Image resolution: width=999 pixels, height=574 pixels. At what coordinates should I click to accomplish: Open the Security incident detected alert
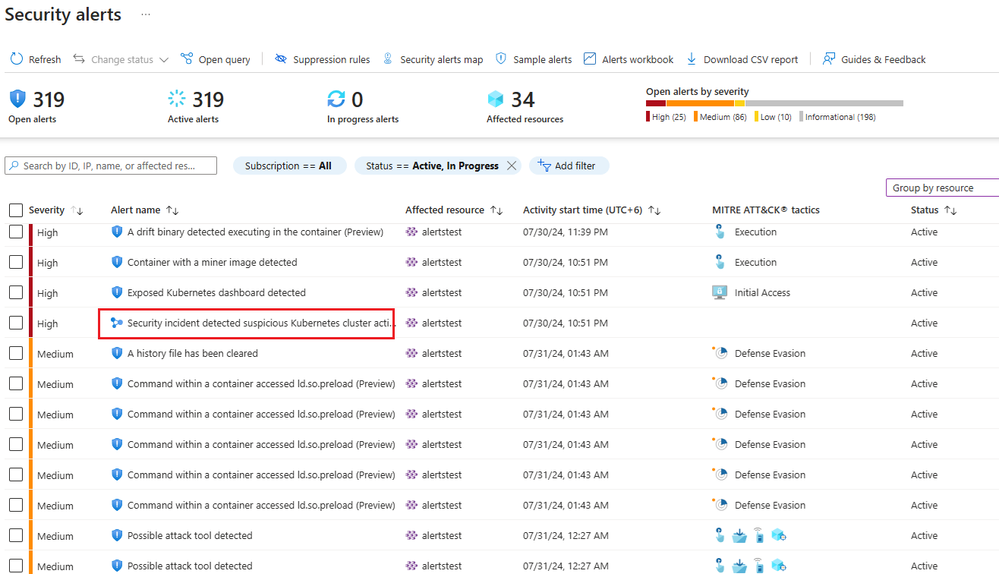point(259,323)
